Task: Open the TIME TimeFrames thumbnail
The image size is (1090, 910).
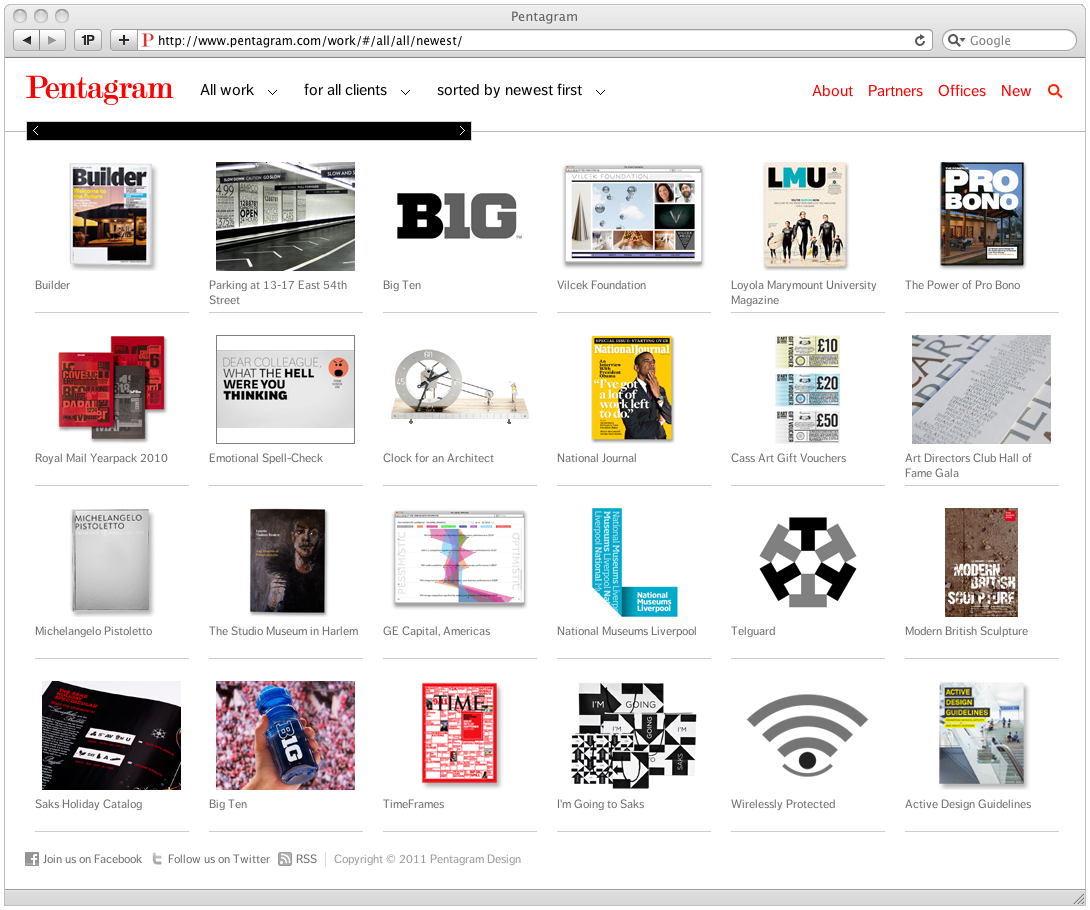Action: tap(459, 733)
